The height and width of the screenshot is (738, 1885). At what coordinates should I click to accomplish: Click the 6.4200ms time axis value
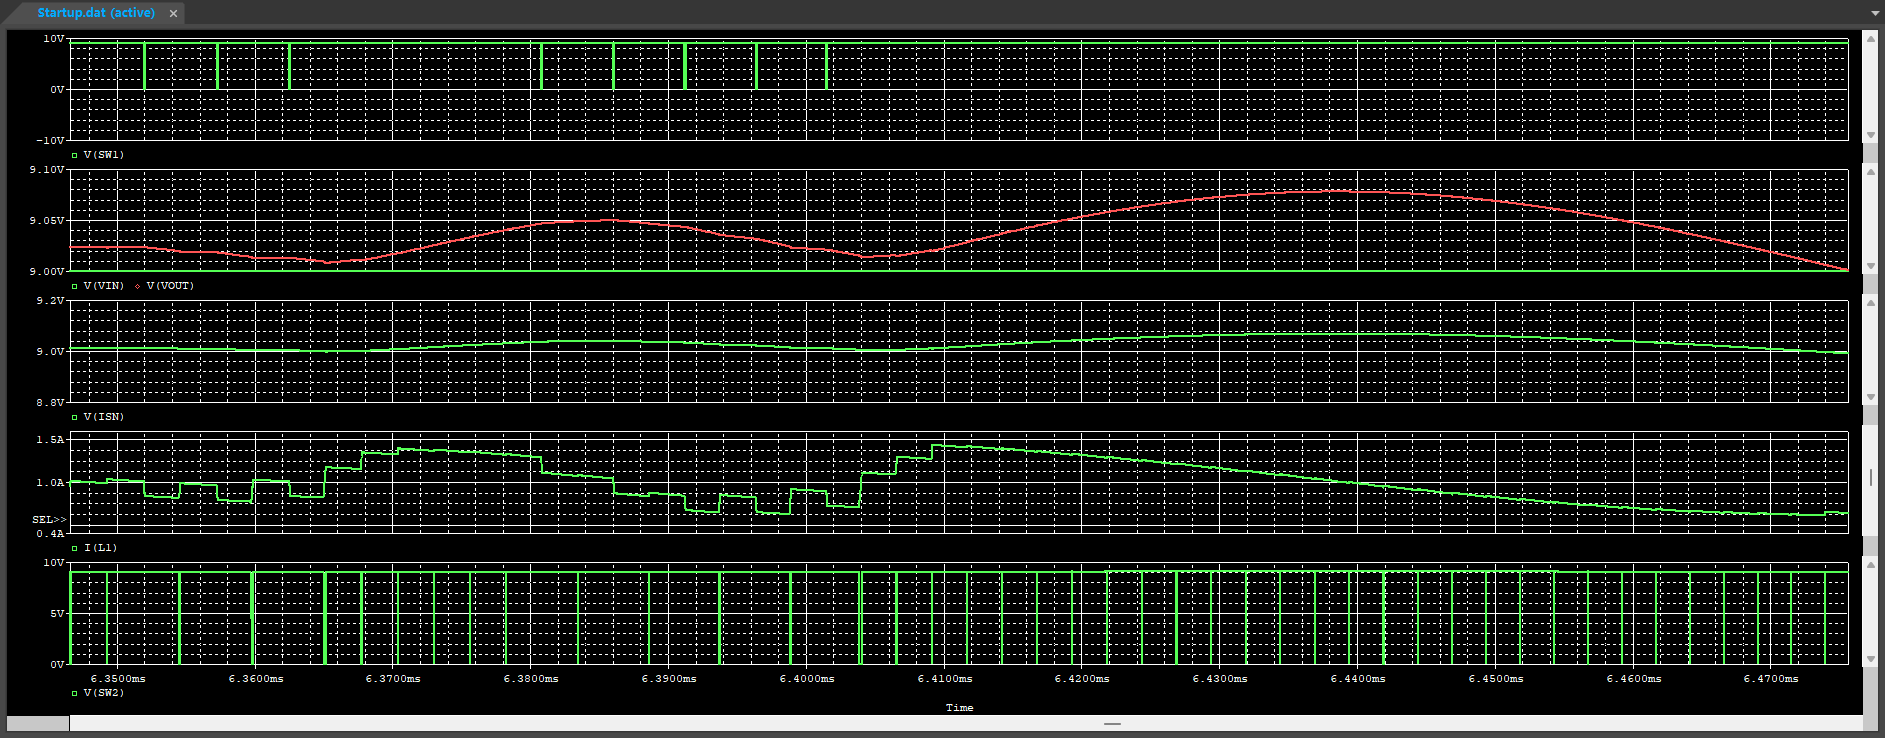pyautogui.click(x=1082, y=679)
